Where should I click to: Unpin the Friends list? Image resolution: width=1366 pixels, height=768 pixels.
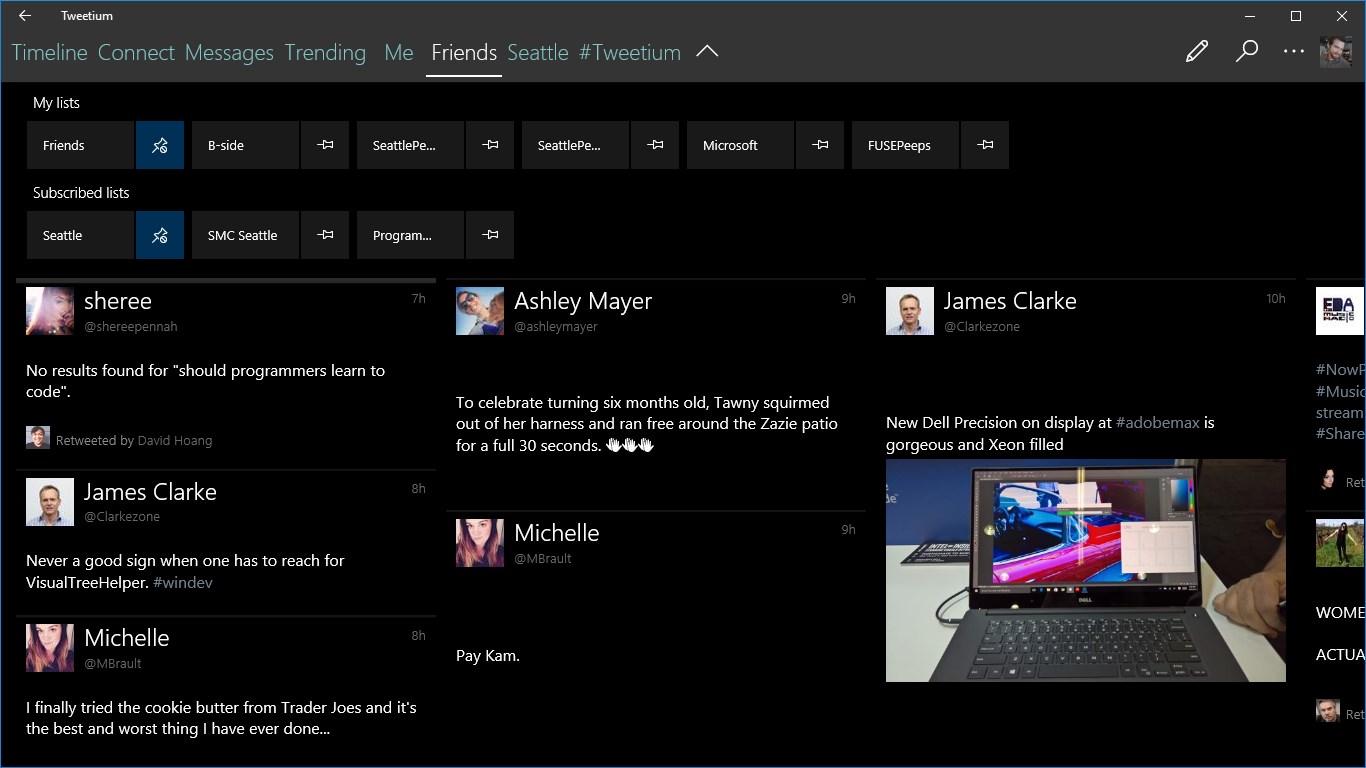(x=160, y=145)
